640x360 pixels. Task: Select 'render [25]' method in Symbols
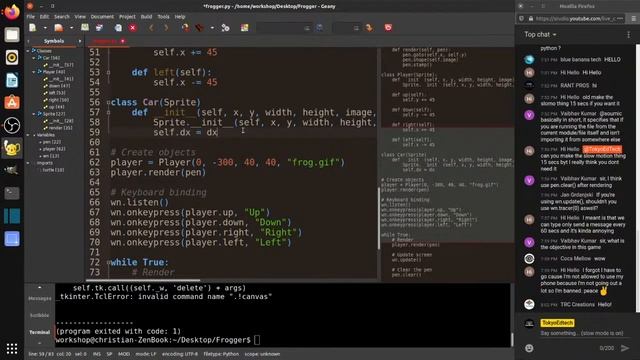pos(61,128)
